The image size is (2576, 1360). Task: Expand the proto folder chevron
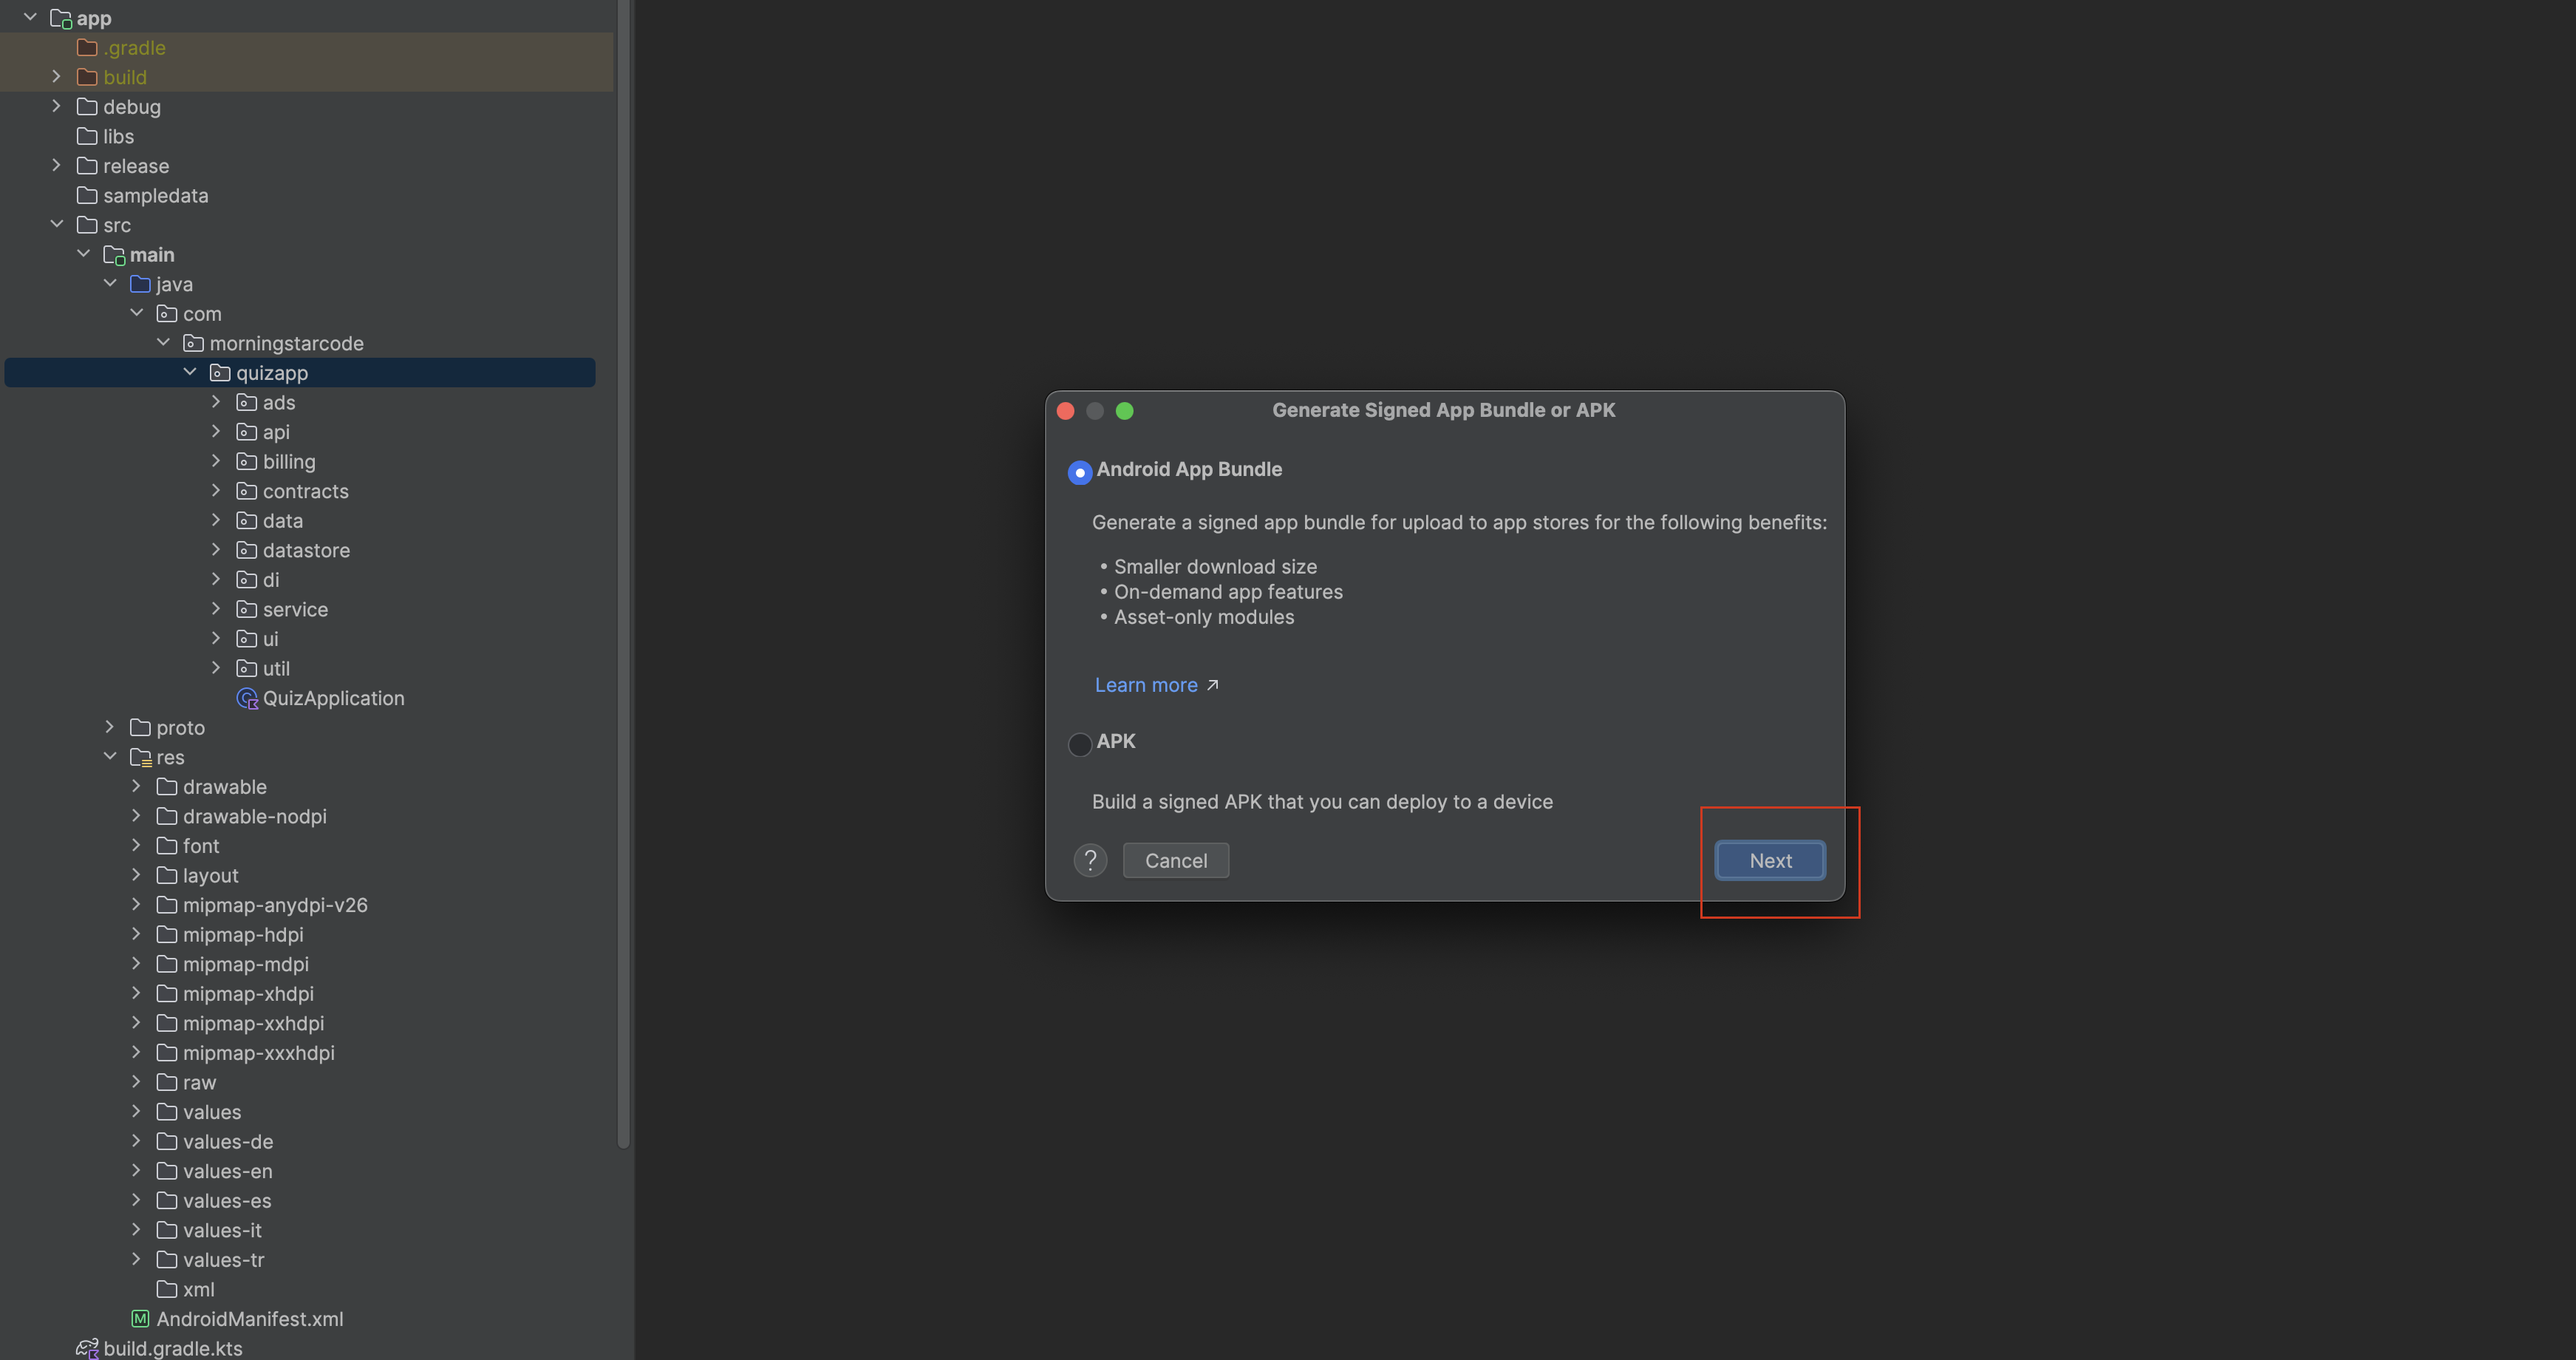click(110, 727)
